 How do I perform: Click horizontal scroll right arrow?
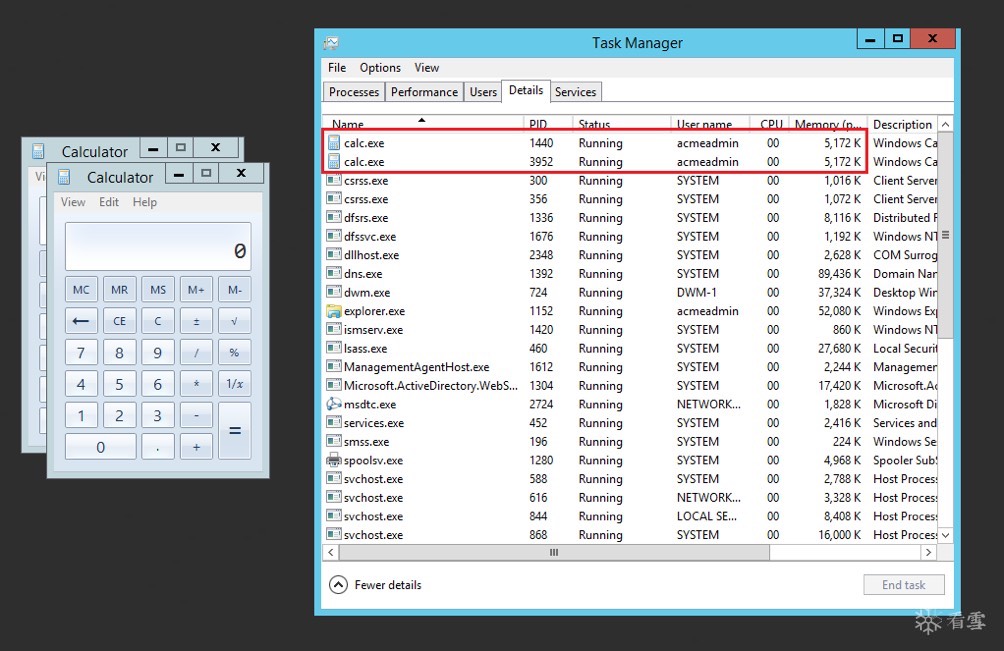[x=928, y=552]
